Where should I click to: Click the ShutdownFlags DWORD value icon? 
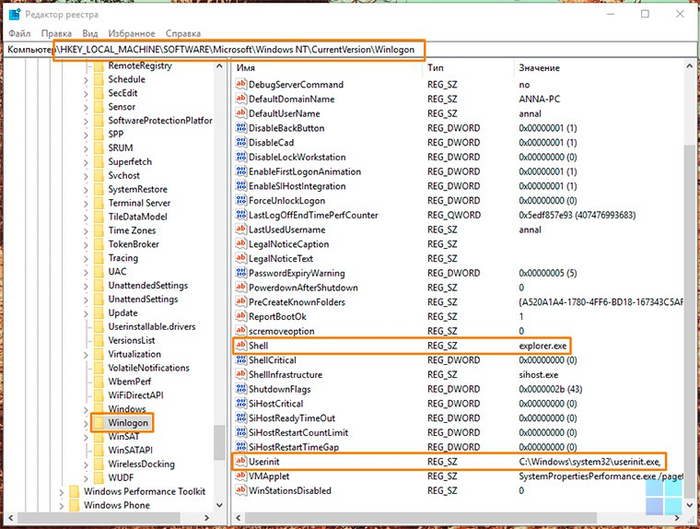click(240, 389)
